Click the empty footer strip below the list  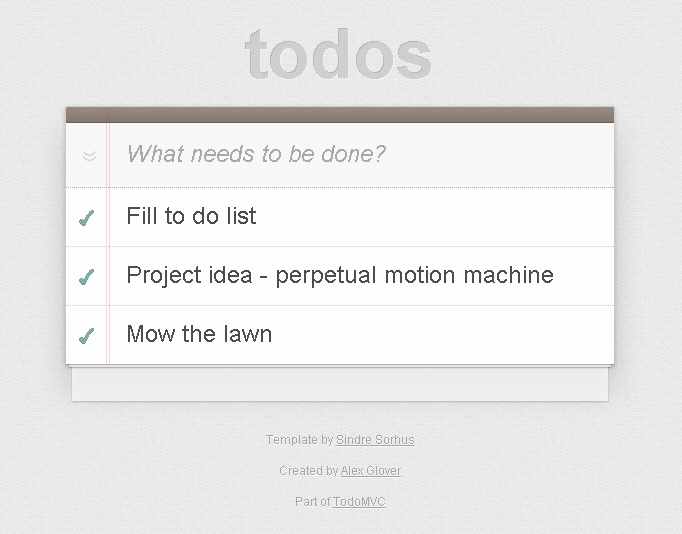pos(340,384)
